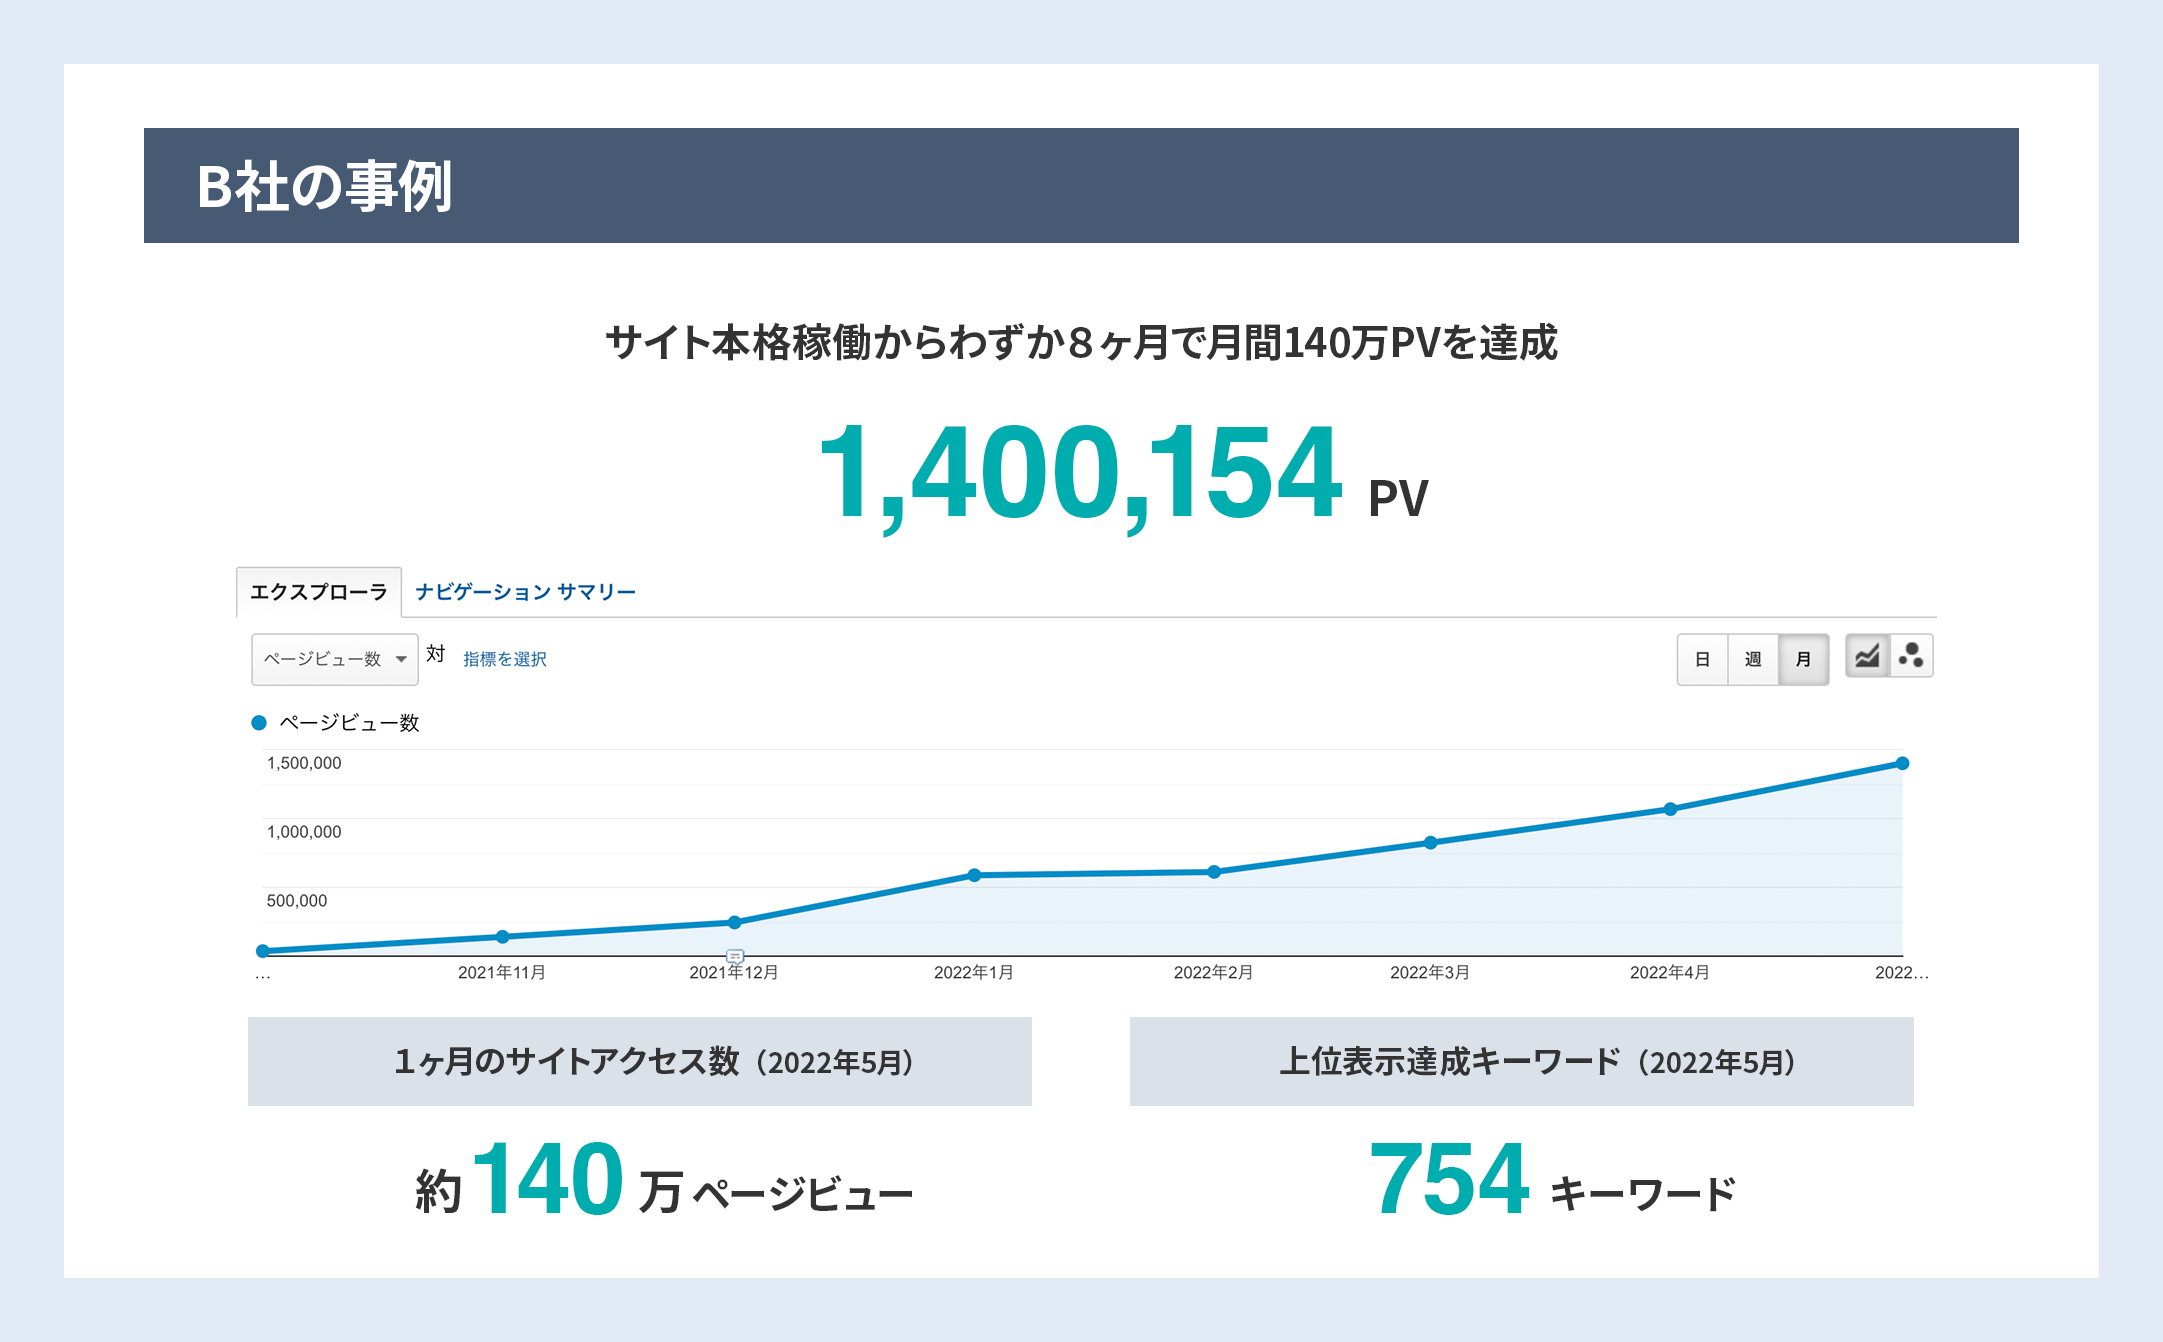Set graph granularity to 月
Image resolution: width=2163 pixels, height=1342 pixels.
click(1804, 659)
